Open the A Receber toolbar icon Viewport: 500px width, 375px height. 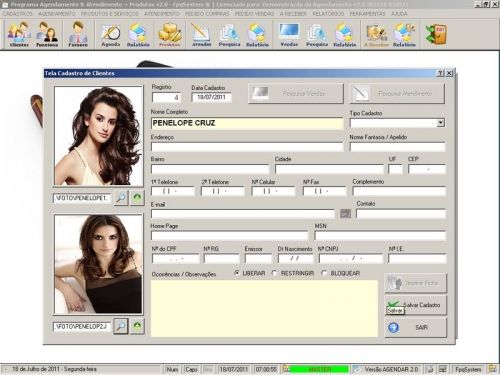coord(376,34)
